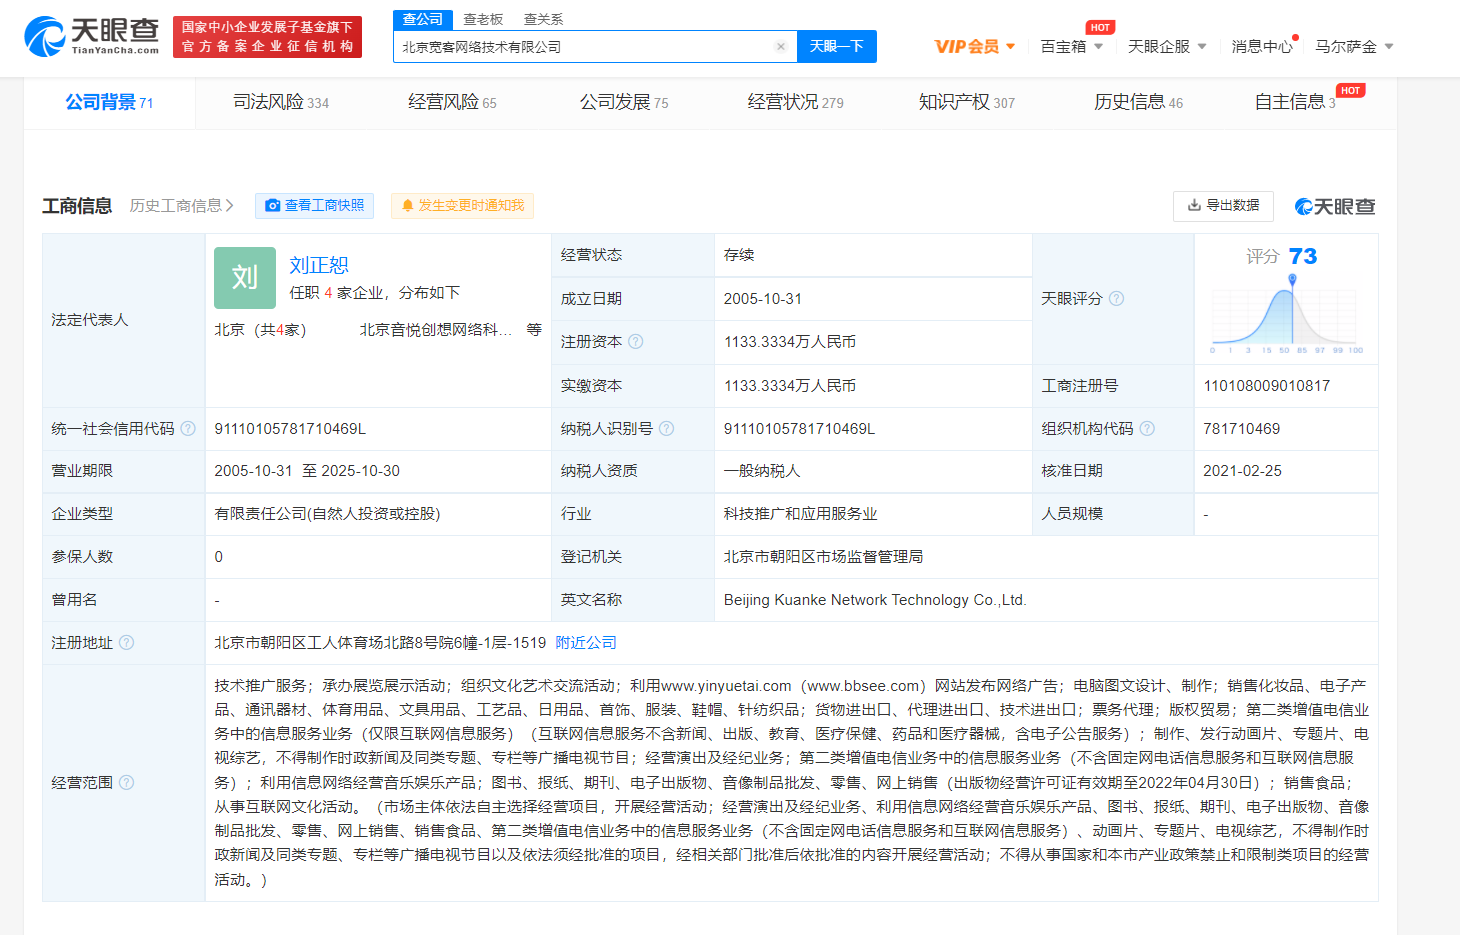Image resolution: width=1460 pixels, height=935 pixels.
Task: Switch to 历史信息 tab
Action: click(x=1138, y=102)
